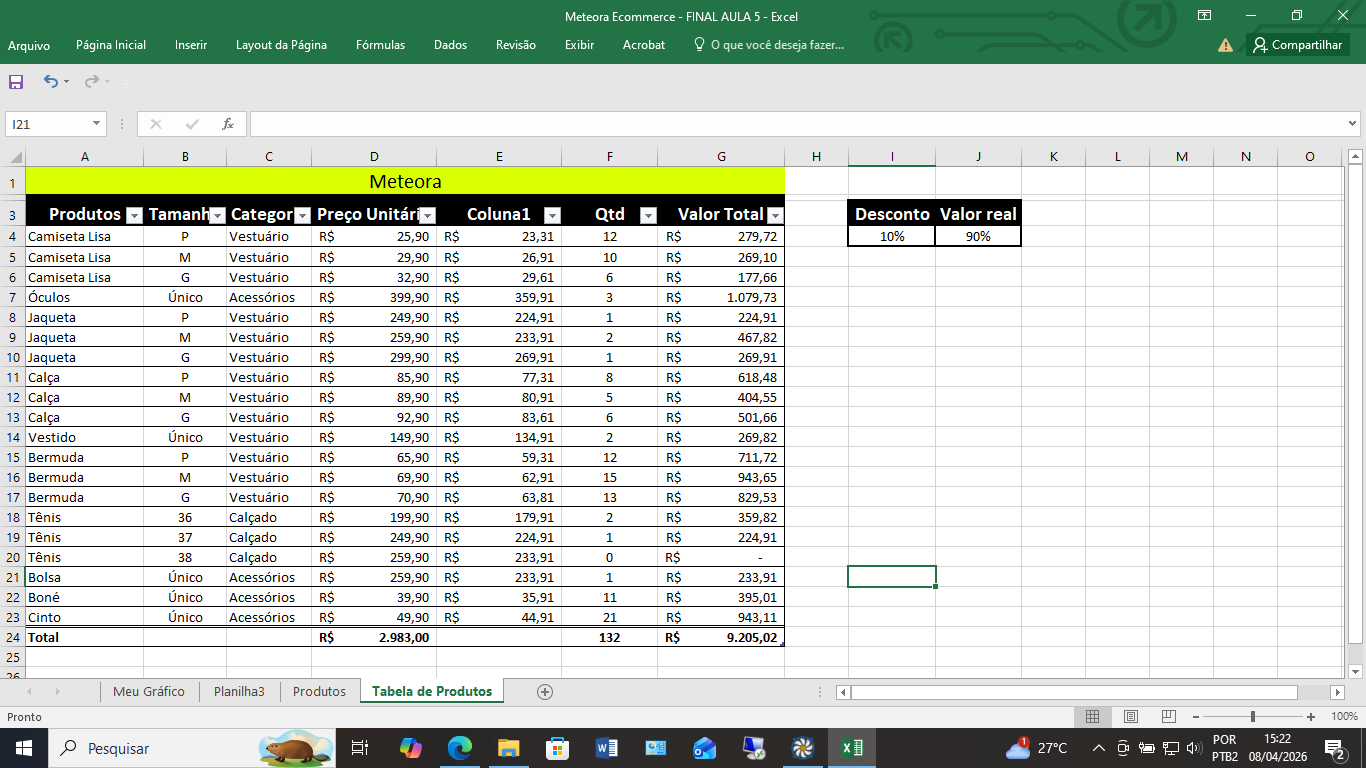Save the workbook with the floppy icon

tap(16, 82)
